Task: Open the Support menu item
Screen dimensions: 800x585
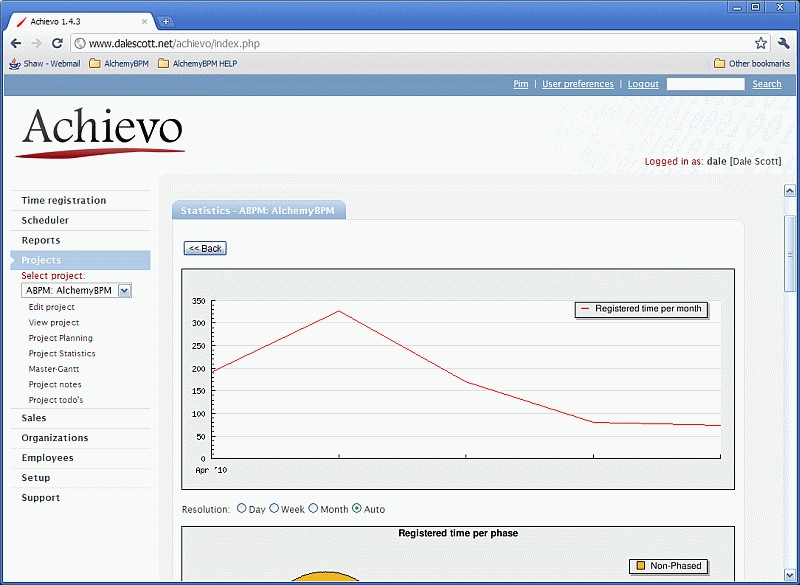Action: tap(41, 497)
